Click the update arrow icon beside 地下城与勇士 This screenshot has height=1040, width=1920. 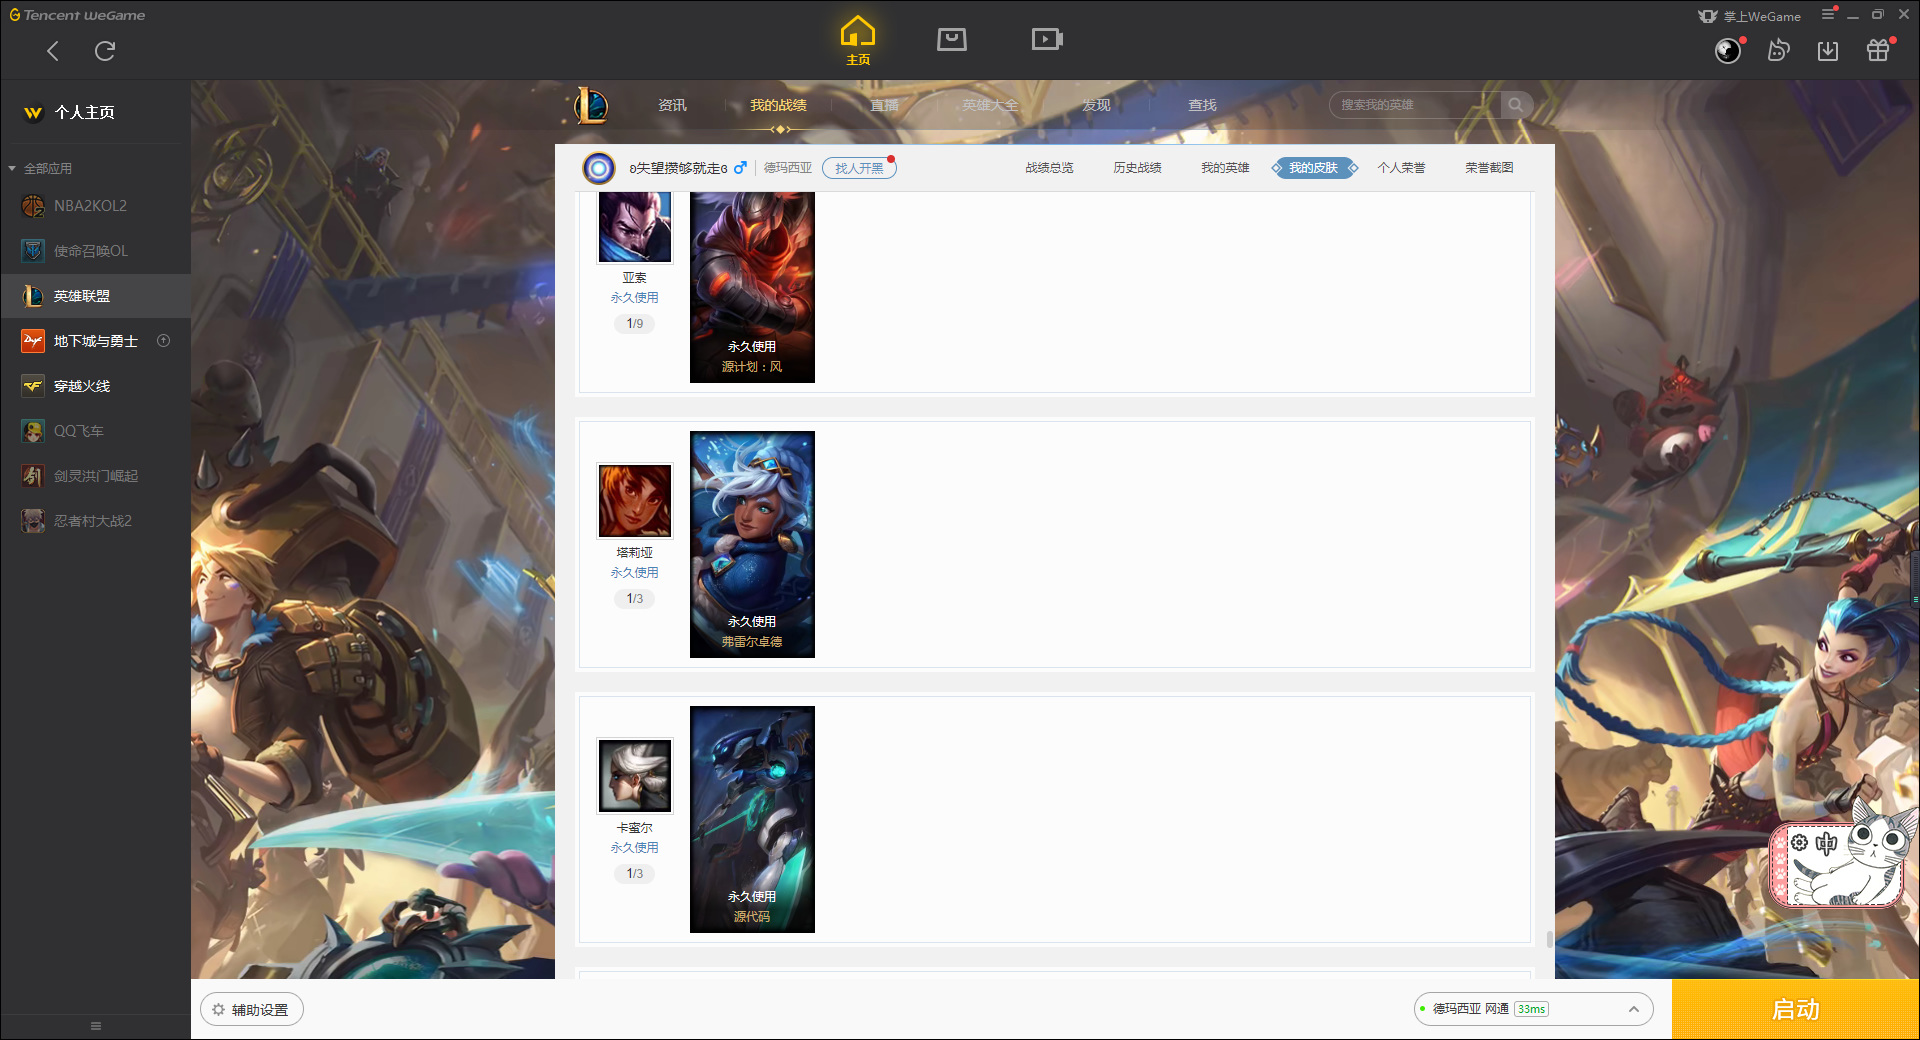click(164, 341)
